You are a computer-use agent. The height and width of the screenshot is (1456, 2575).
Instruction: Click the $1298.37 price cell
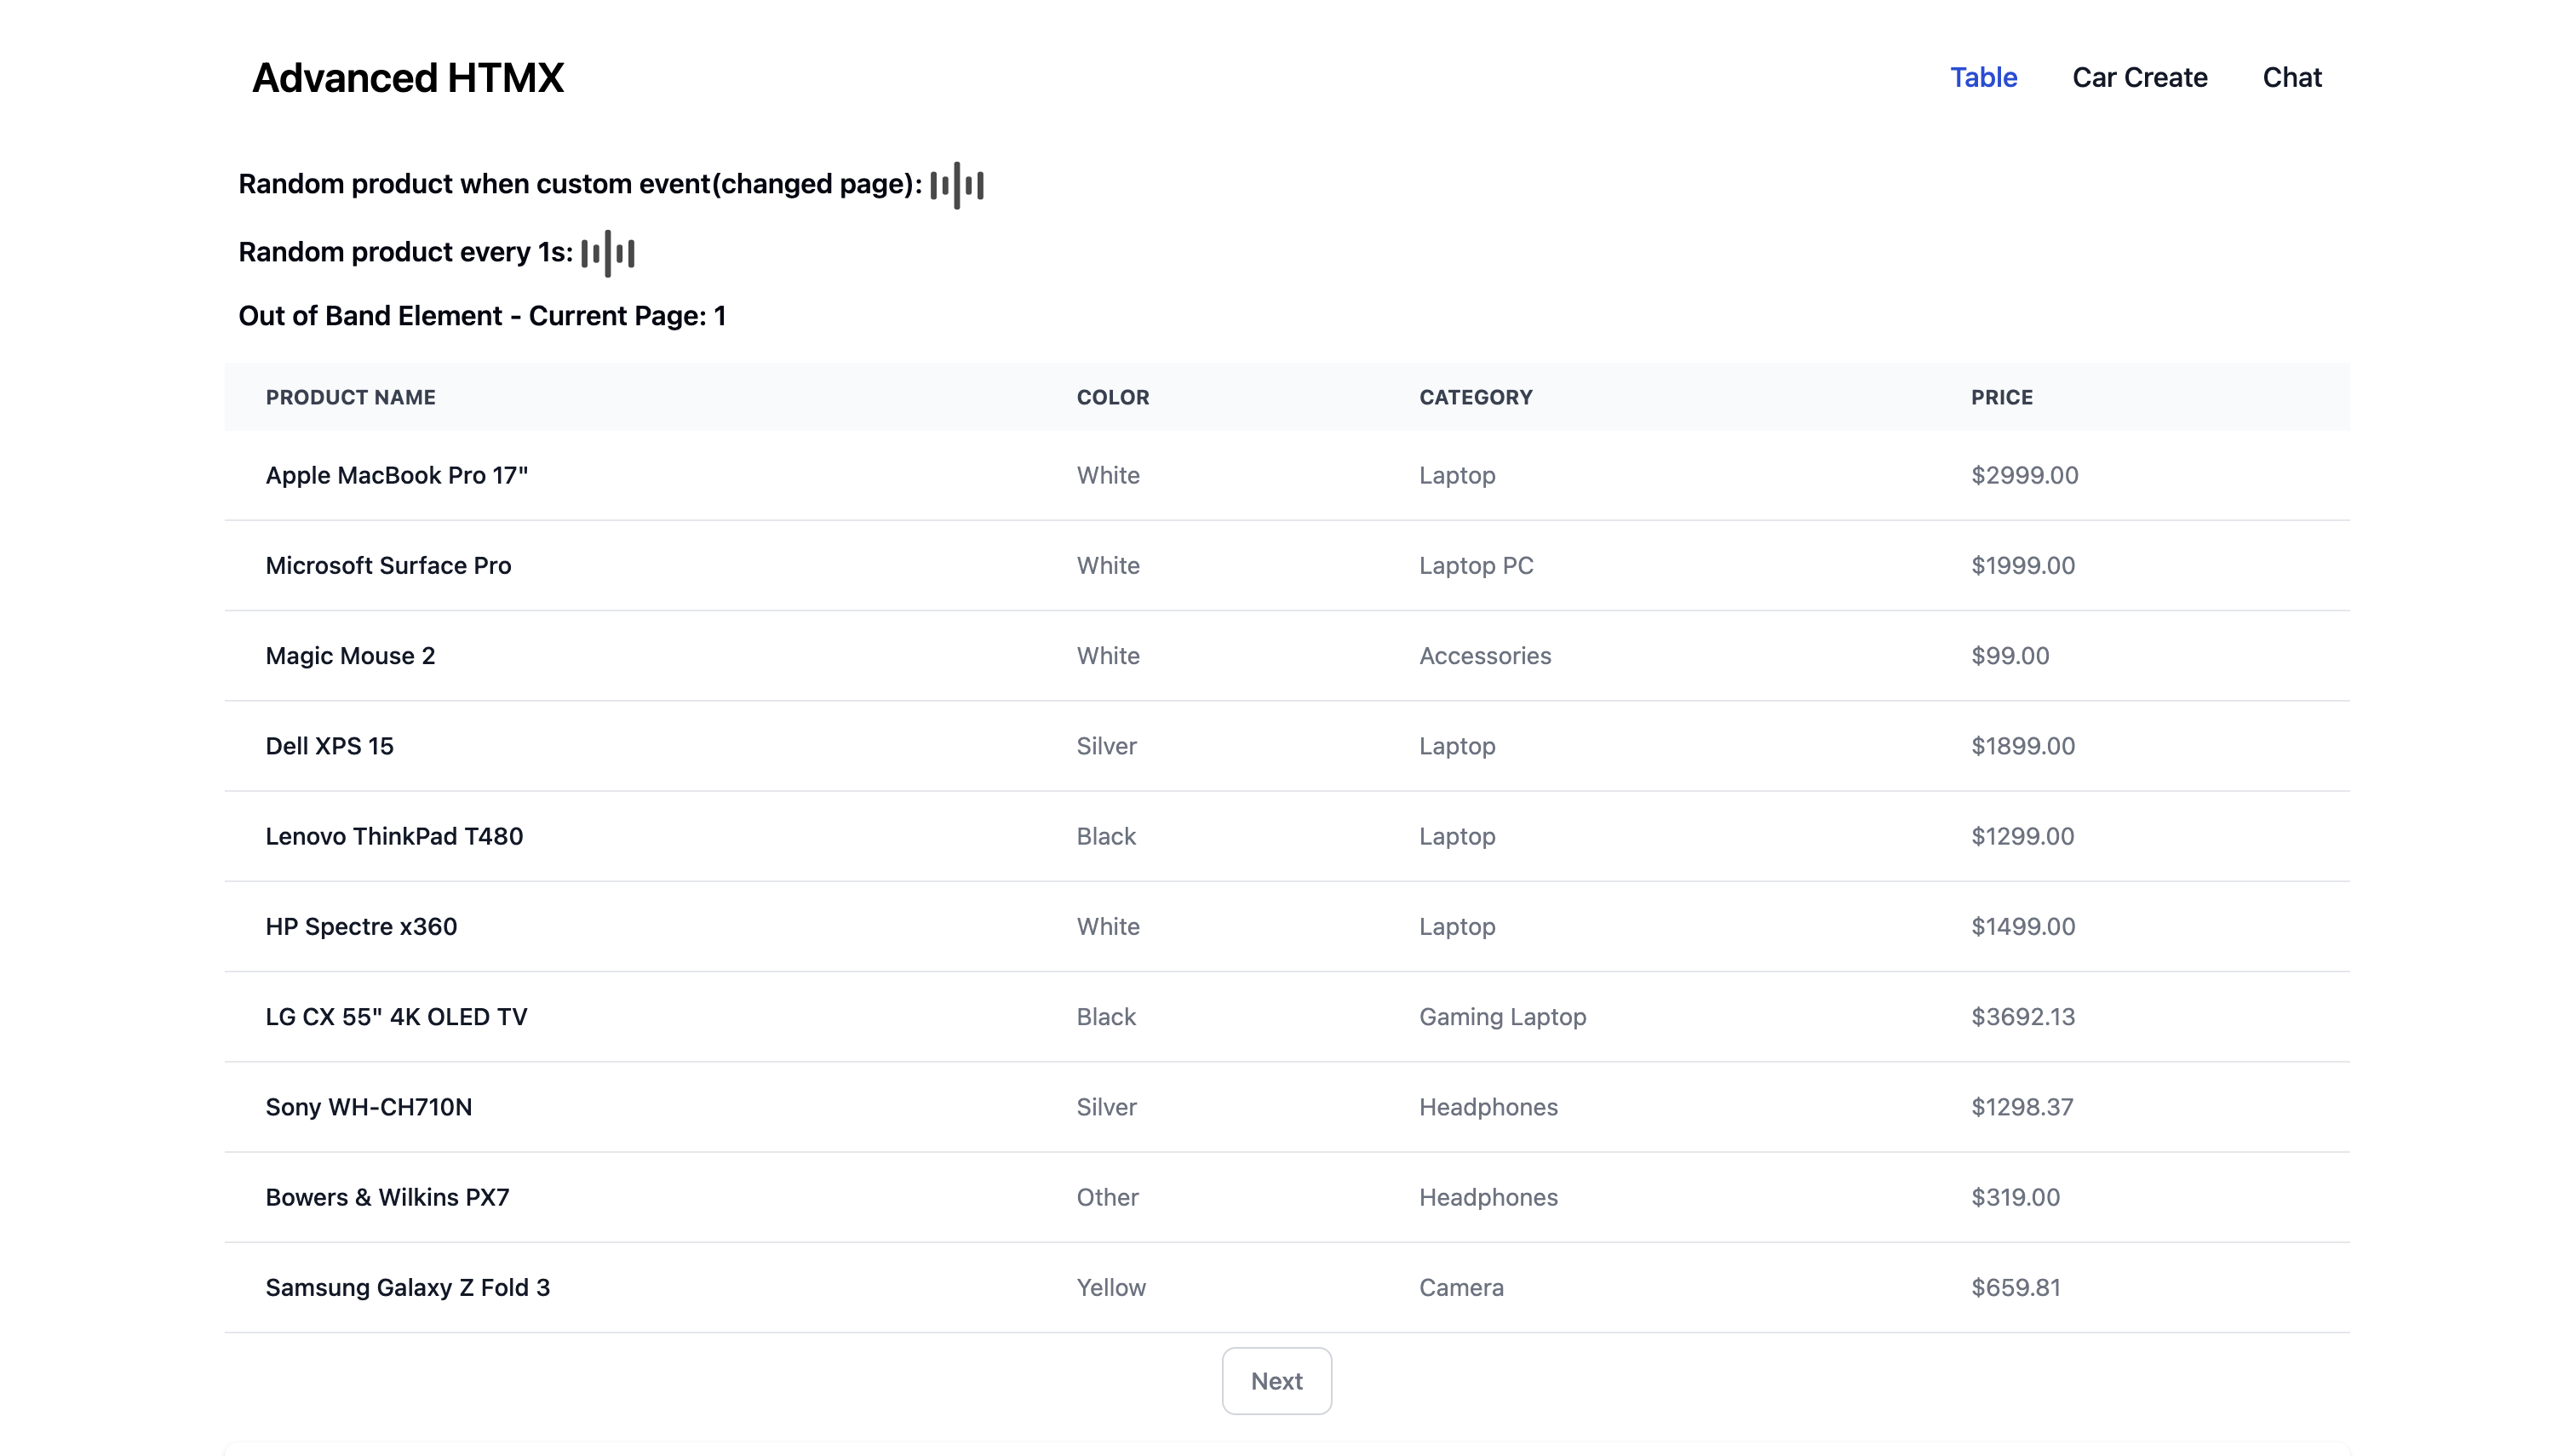2021,1106
